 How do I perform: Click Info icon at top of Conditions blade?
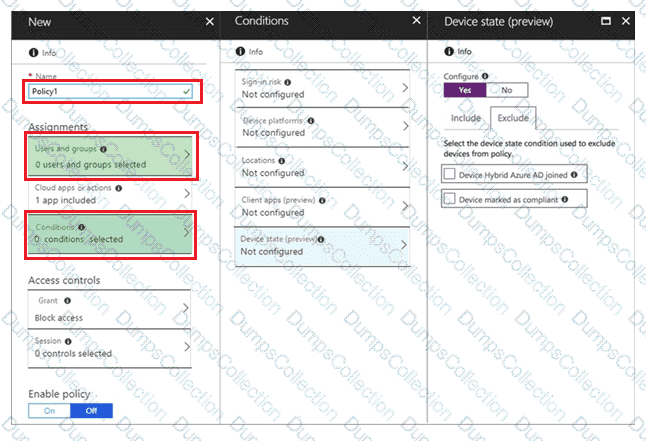tap(239, 51)
